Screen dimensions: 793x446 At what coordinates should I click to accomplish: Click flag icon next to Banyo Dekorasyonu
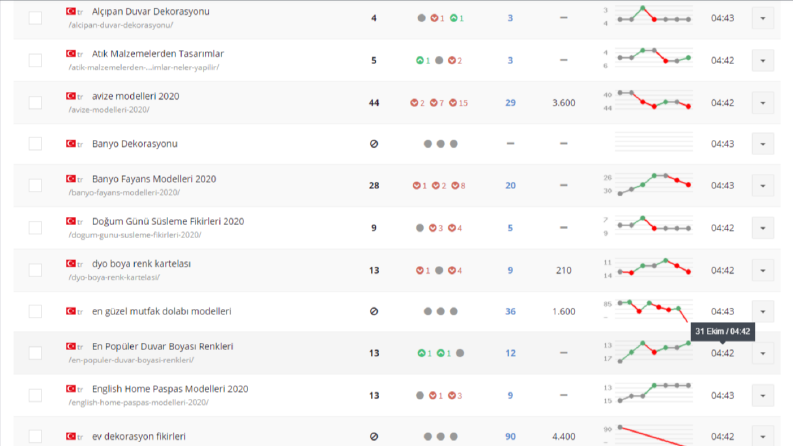[x=71, y=144]
